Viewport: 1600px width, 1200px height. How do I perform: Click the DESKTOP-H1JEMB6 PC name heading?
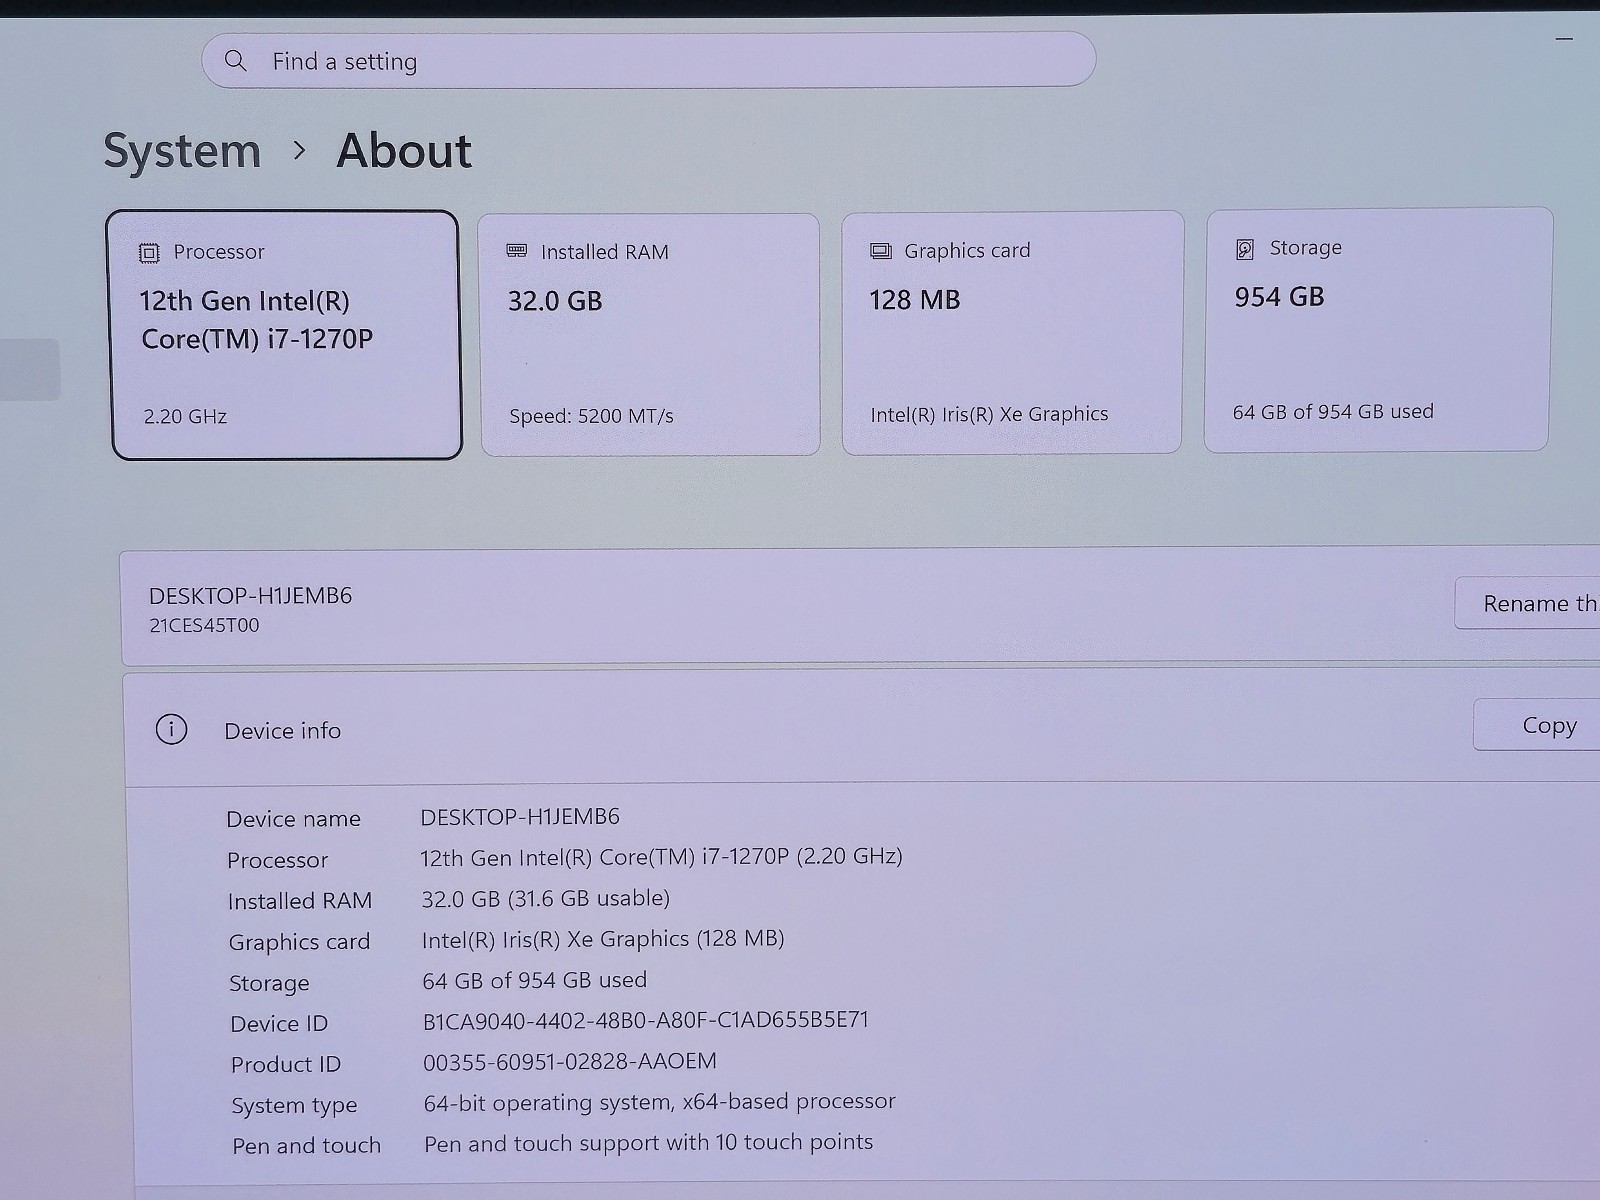[x=250, y=596]
